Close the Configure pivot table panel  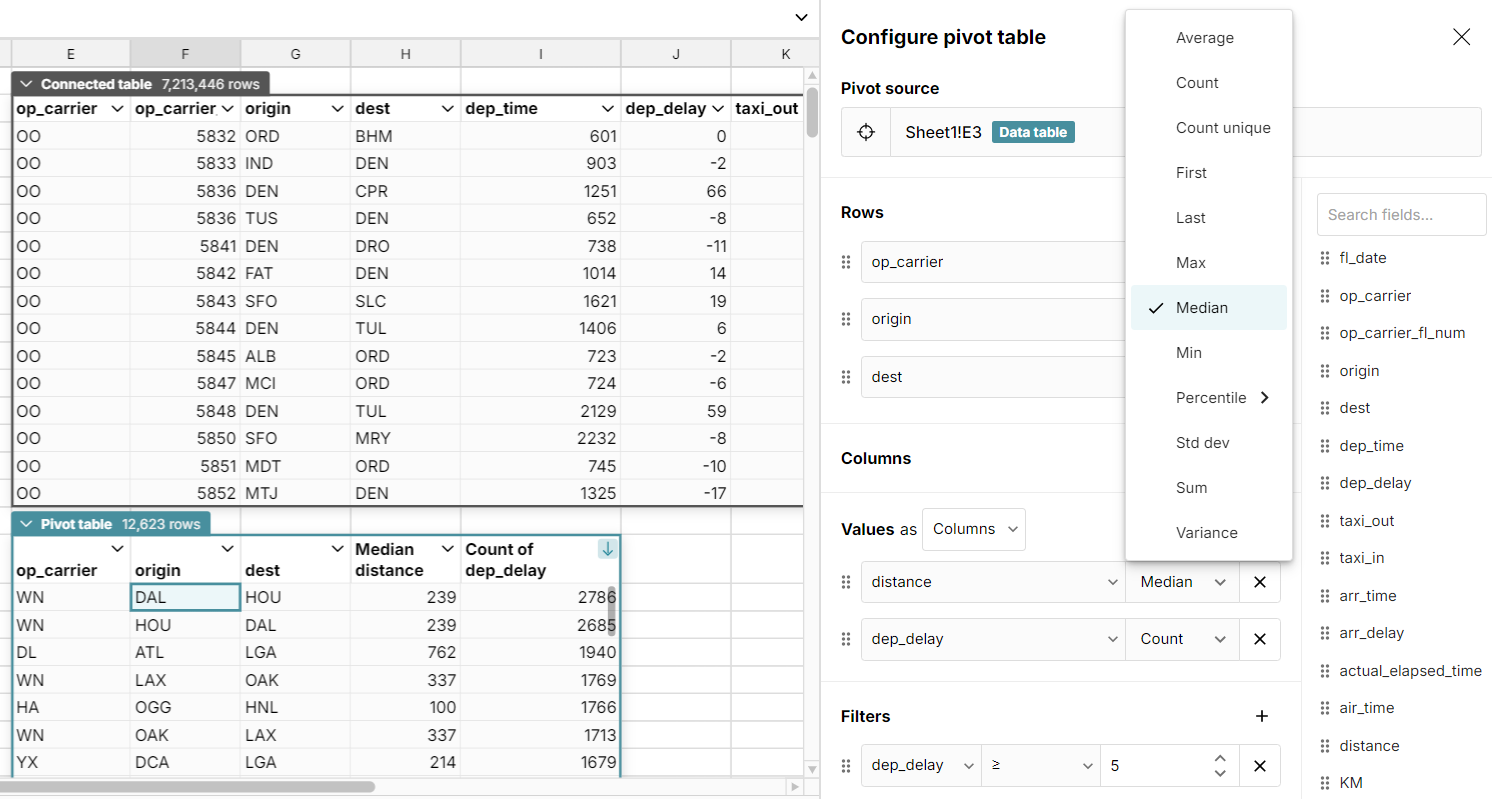1461,36
